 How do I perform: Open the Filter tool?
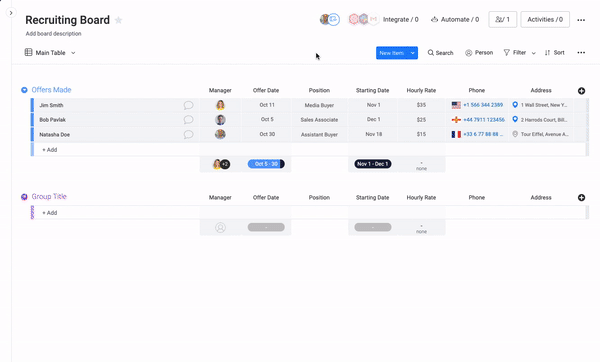[515, 52]
